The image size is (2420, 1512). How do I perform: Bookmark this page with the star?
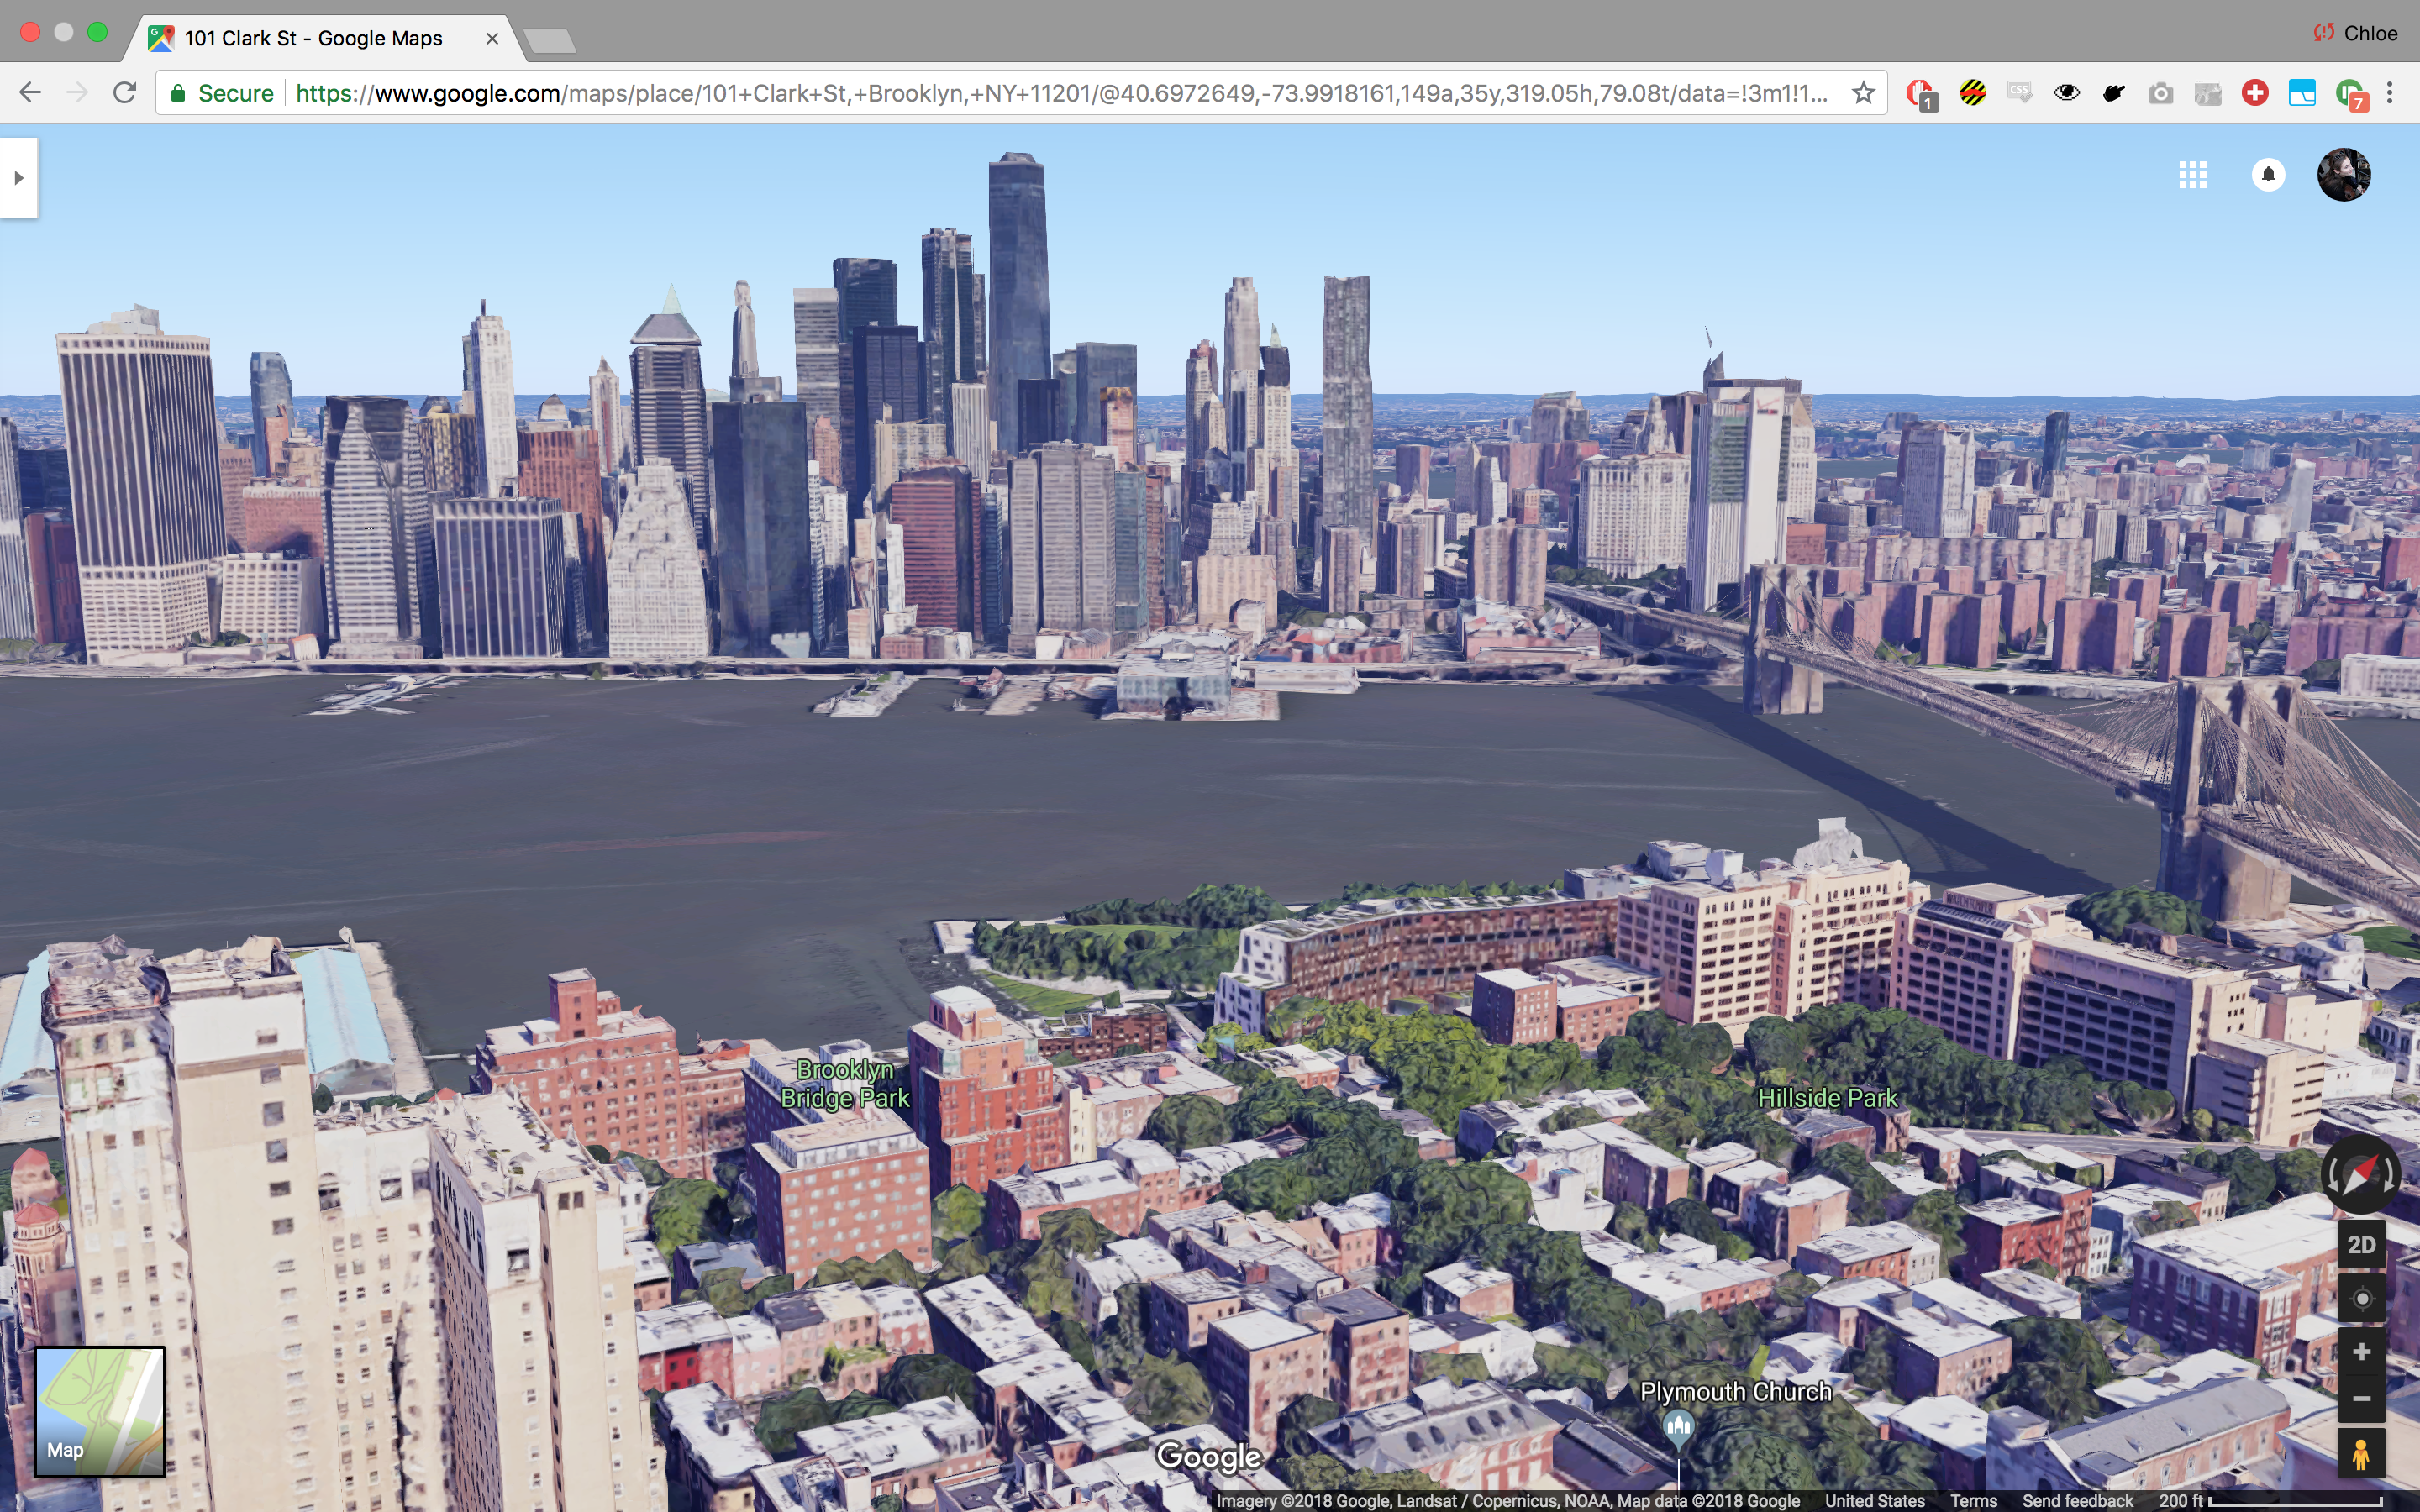click(1863, 93)
